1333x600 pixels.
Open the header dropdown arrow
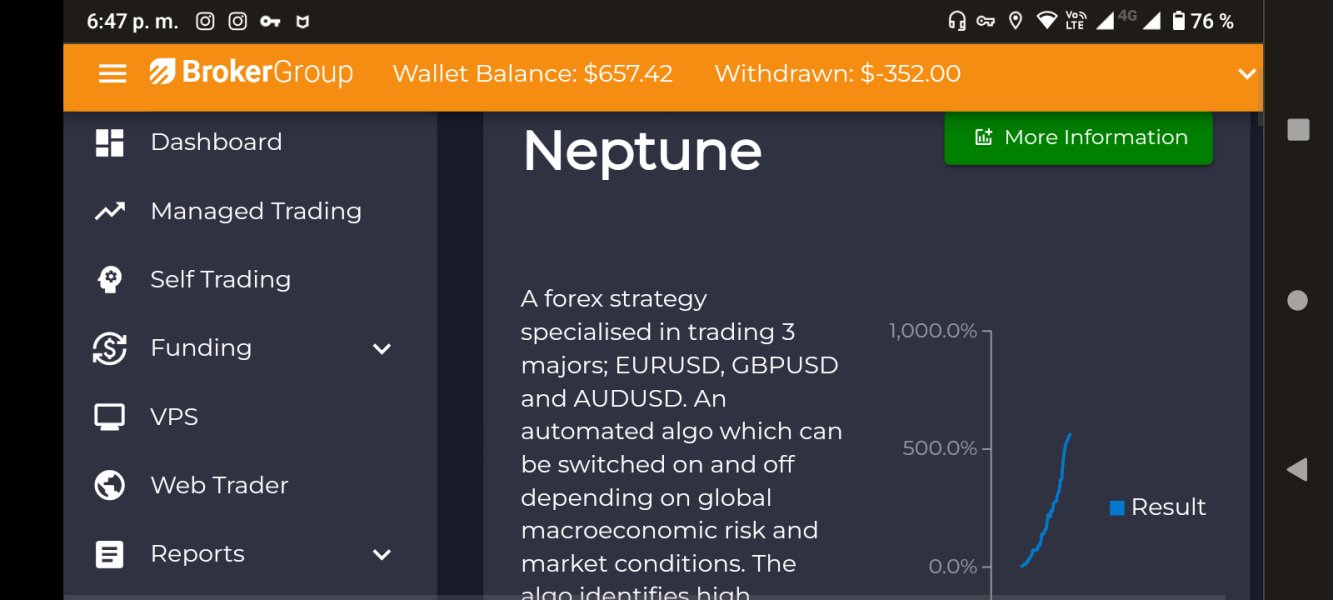(1246, 74)
